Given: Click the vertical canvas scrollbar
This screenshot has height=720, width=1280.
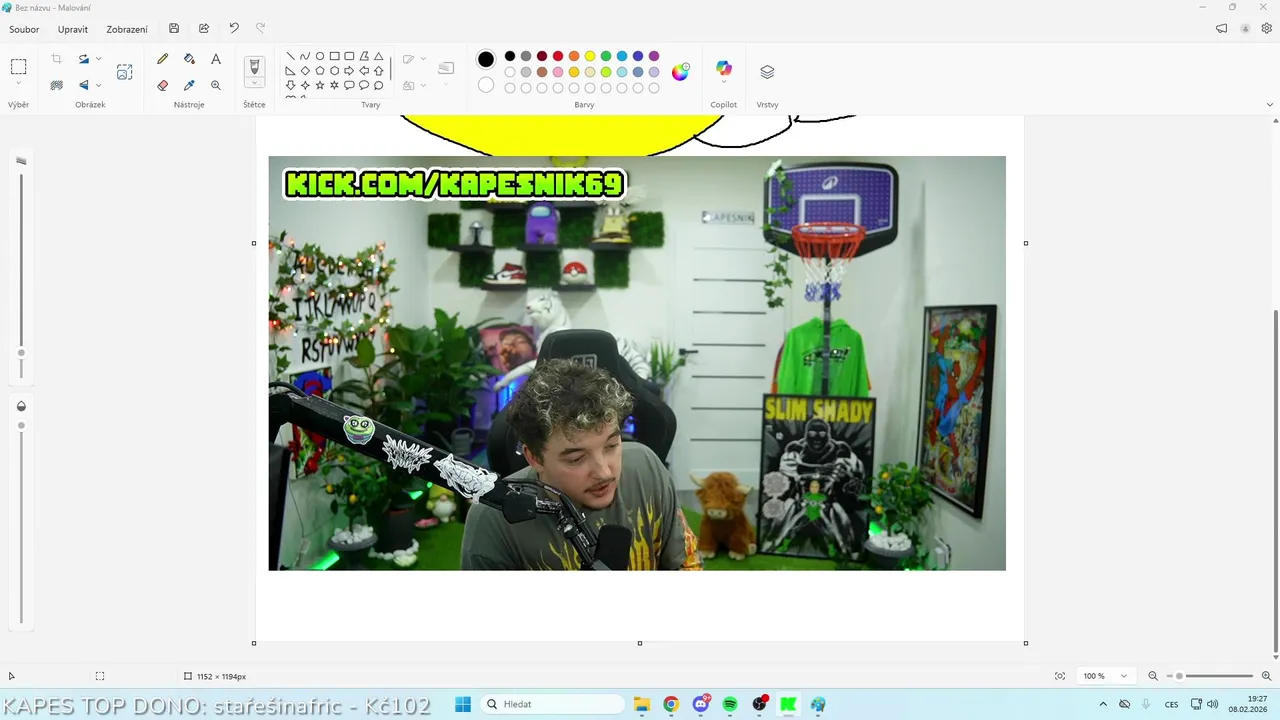Looking at the screenshot, I should coord(1275,480).
